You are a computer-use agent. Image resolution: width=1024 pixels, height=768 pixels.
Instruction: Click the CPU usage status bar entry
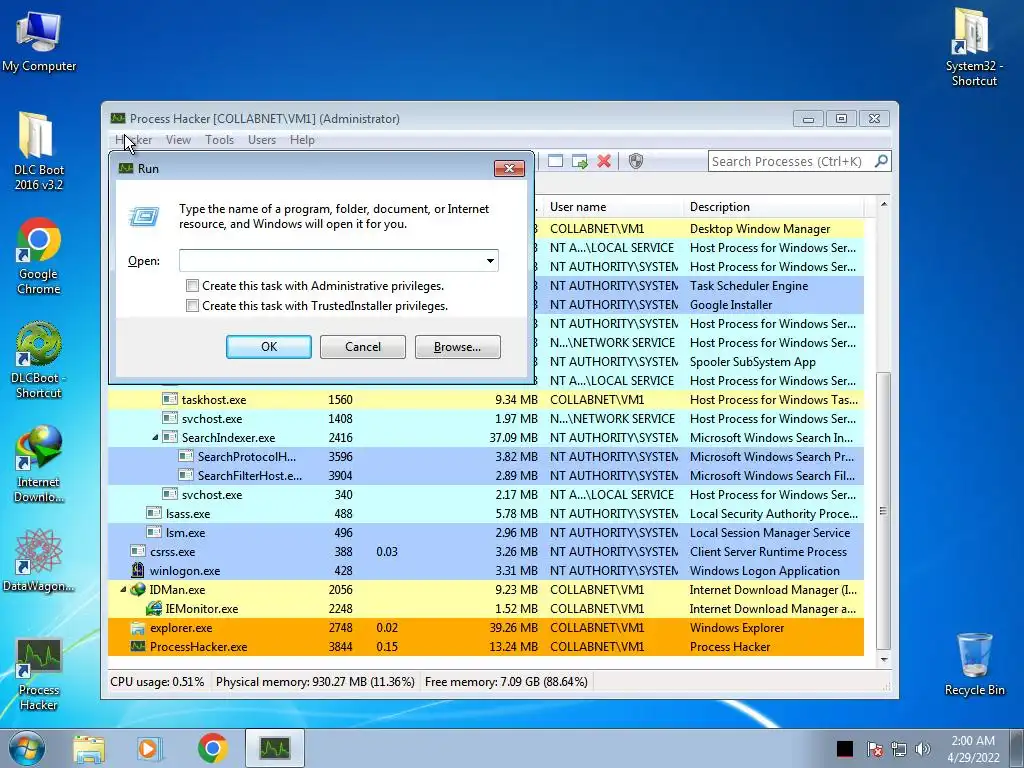157,682
